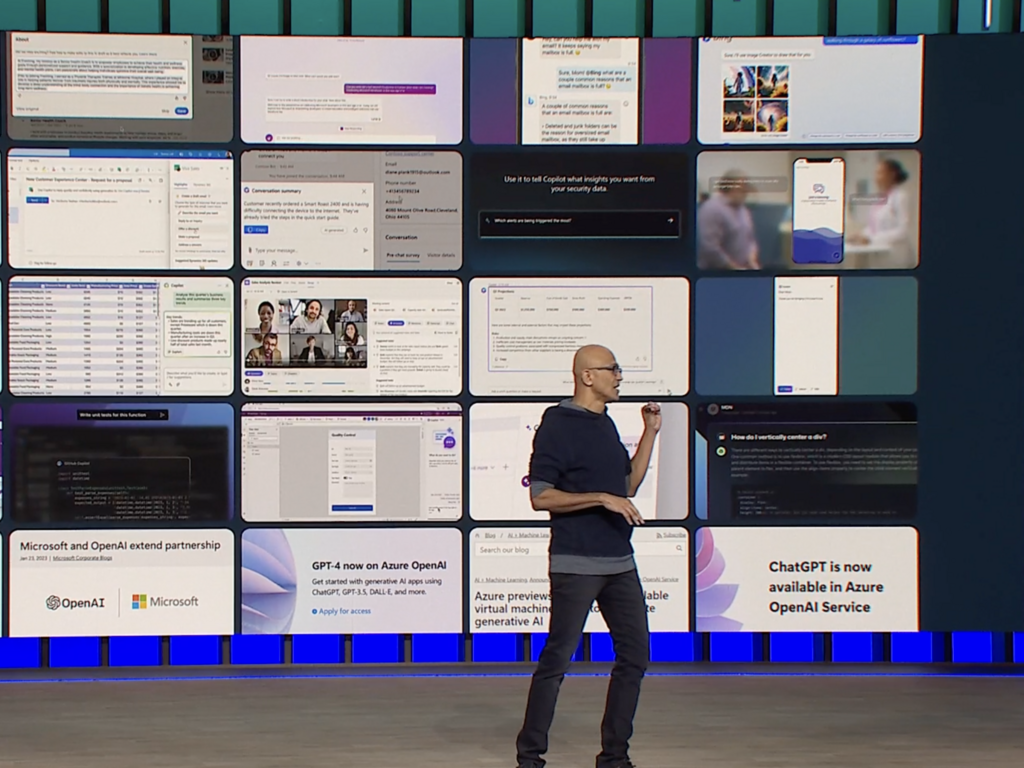Select the 'How do I vertically center a div?' question
The height and width of the screenshot is (768, 1024).
(778, 437)
